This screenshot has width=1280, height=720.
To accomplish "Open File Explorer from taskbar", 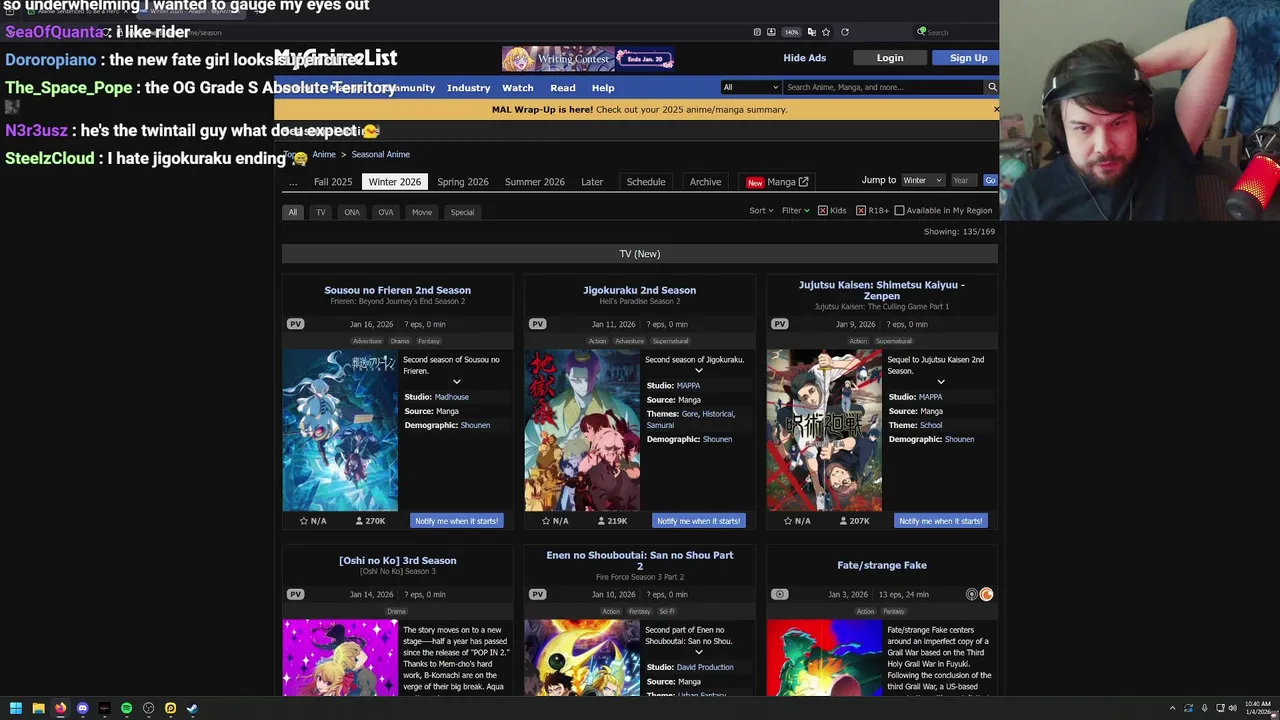I will click(38, 708).
